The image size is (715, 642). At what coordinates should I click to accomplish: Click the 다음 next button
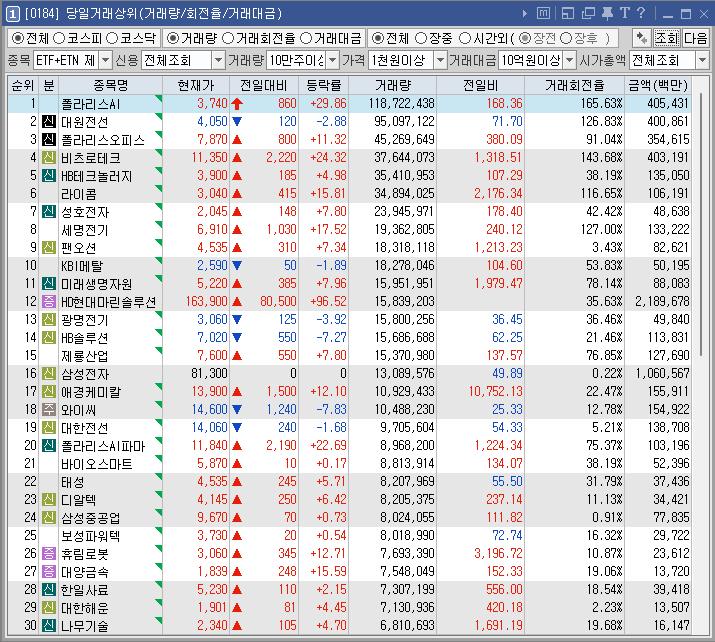[x=695, y=38]
